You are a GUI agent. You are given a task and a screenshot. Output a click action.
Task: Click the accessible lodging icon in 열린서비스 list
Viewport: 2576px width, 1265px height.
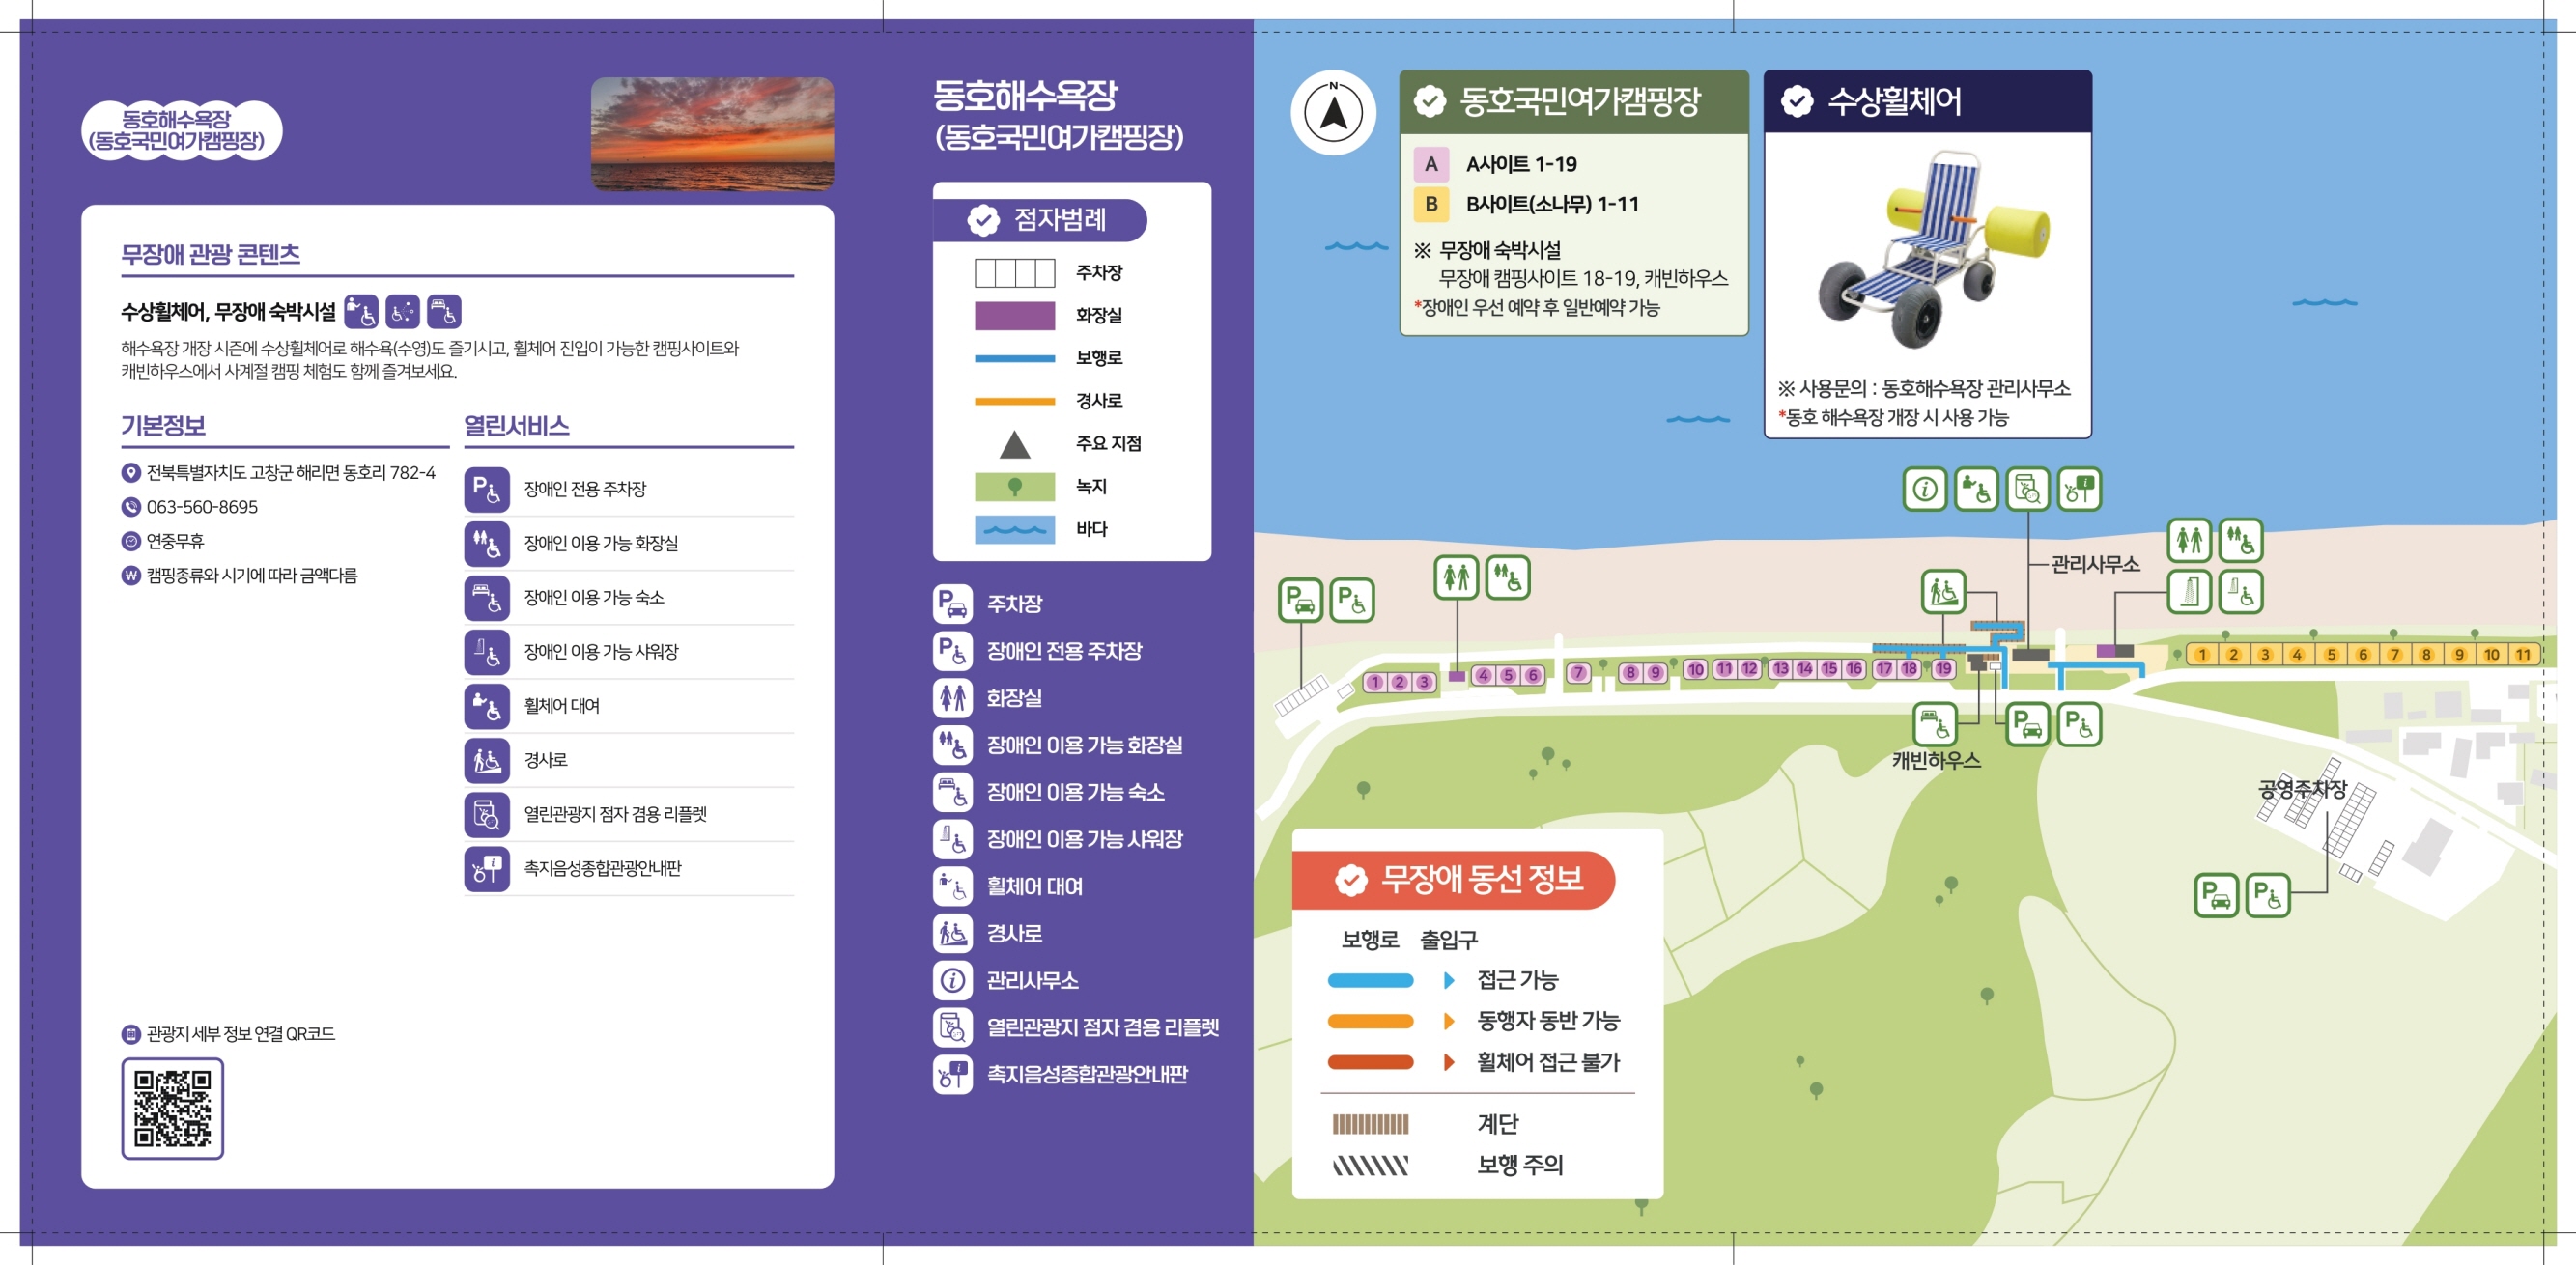coord(487,597)
